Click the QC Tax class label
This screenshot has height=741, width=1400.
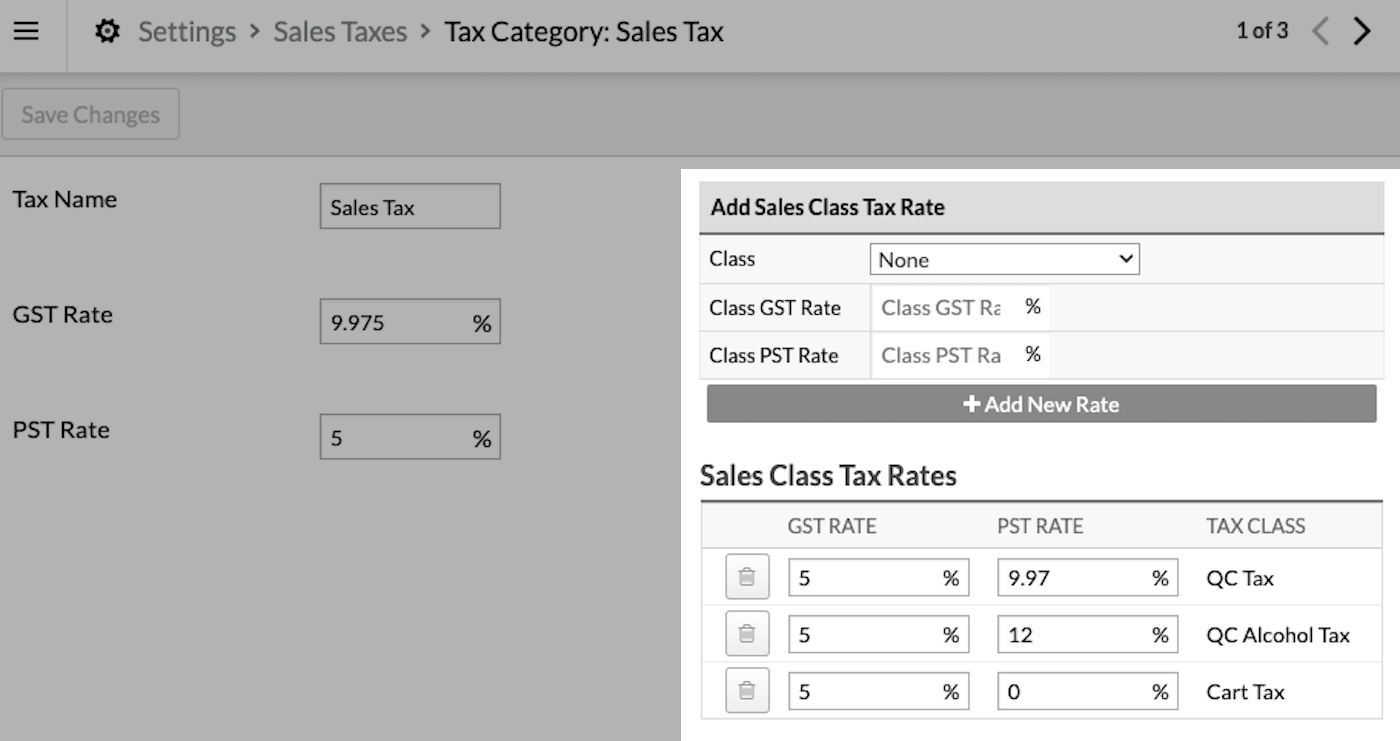pyautogui.click(x=1240, y=578)
